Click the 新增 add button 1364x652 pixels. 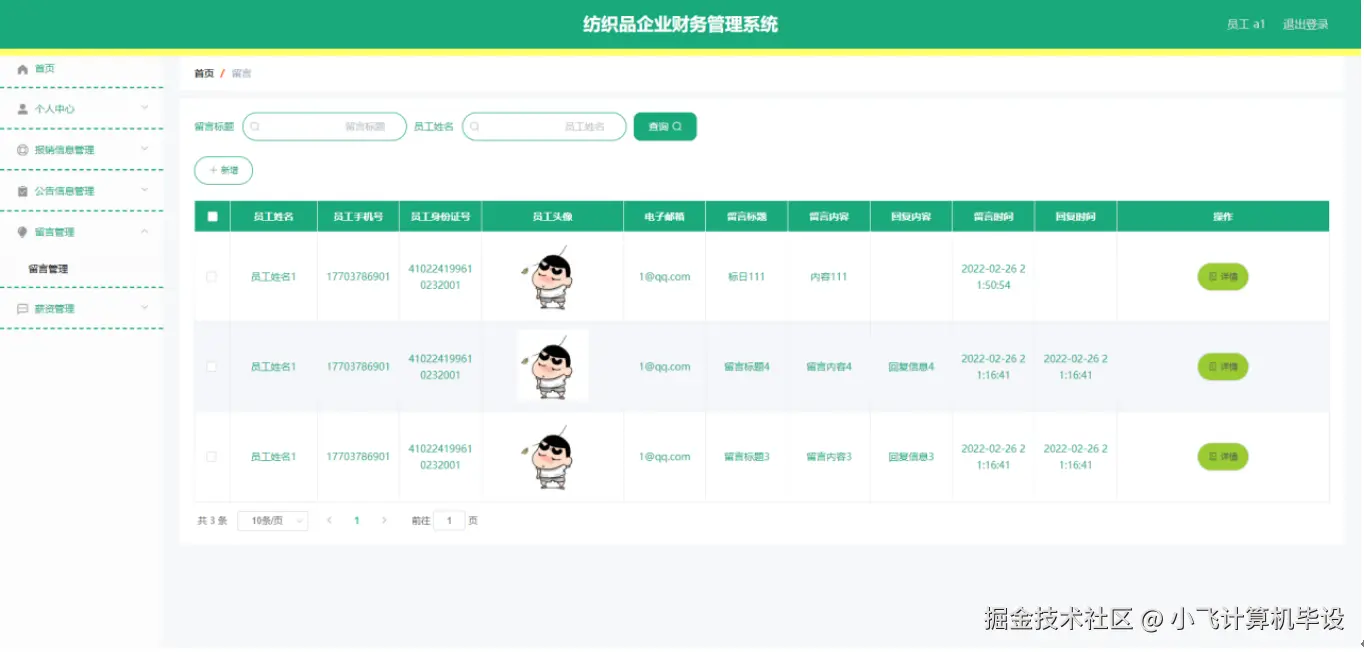point(223,170)
